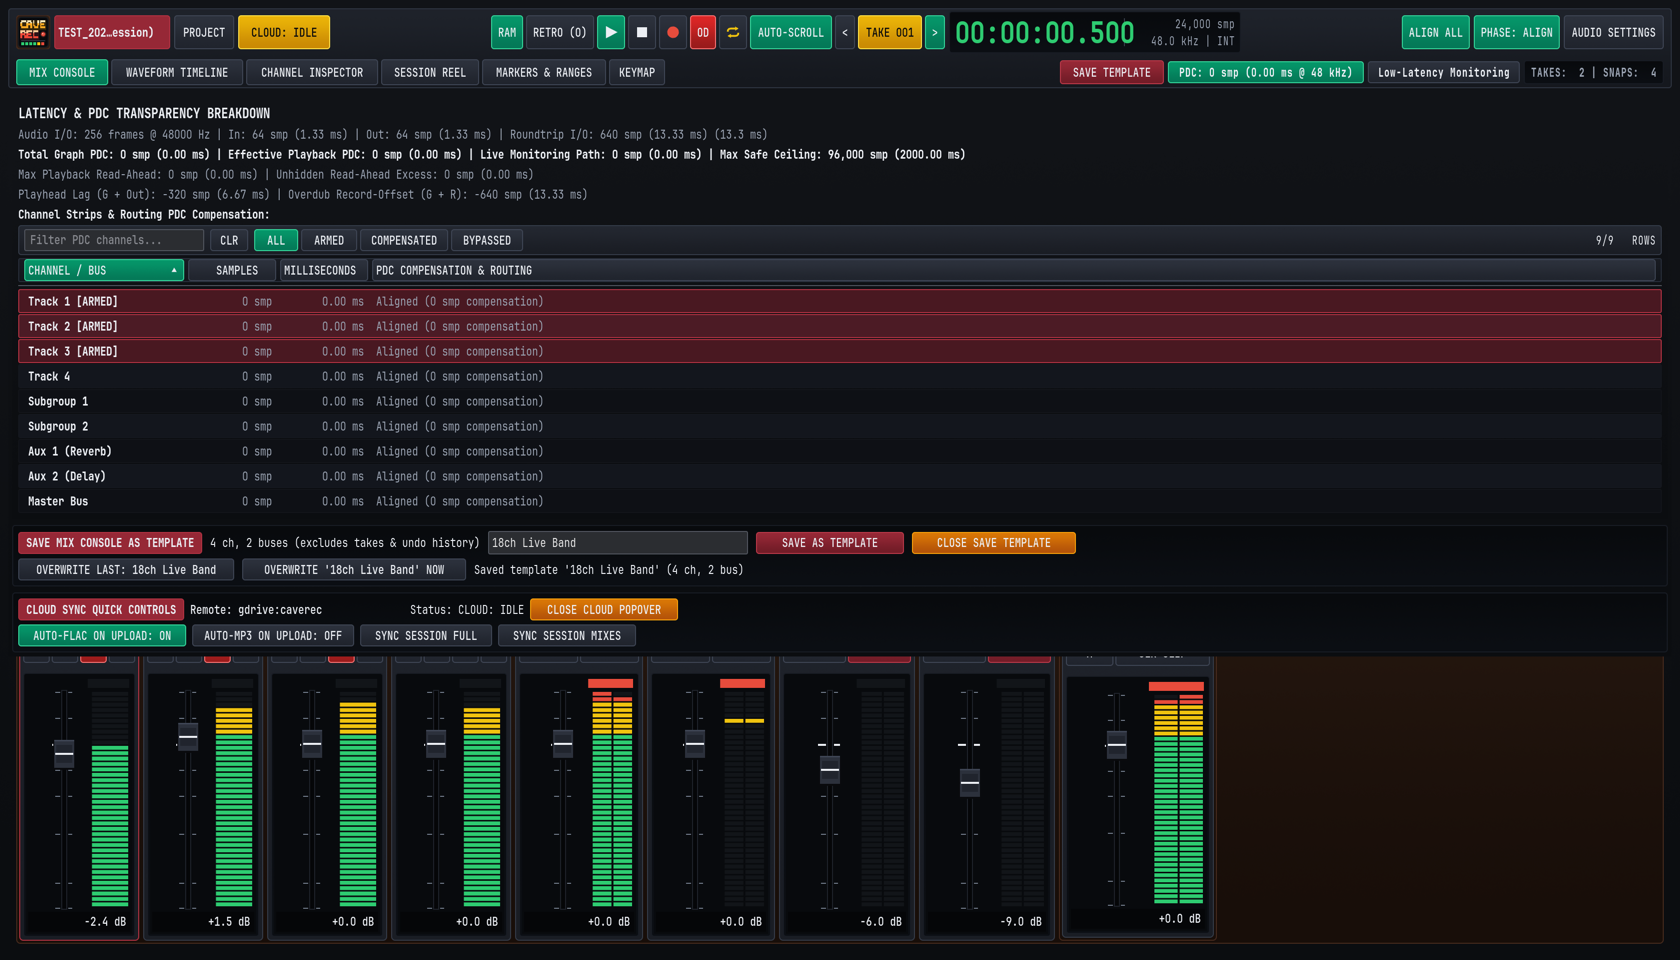Arm recording with the red record icon
The width and height of the screenshot is (1680, 960).
(x=673, y=32)
